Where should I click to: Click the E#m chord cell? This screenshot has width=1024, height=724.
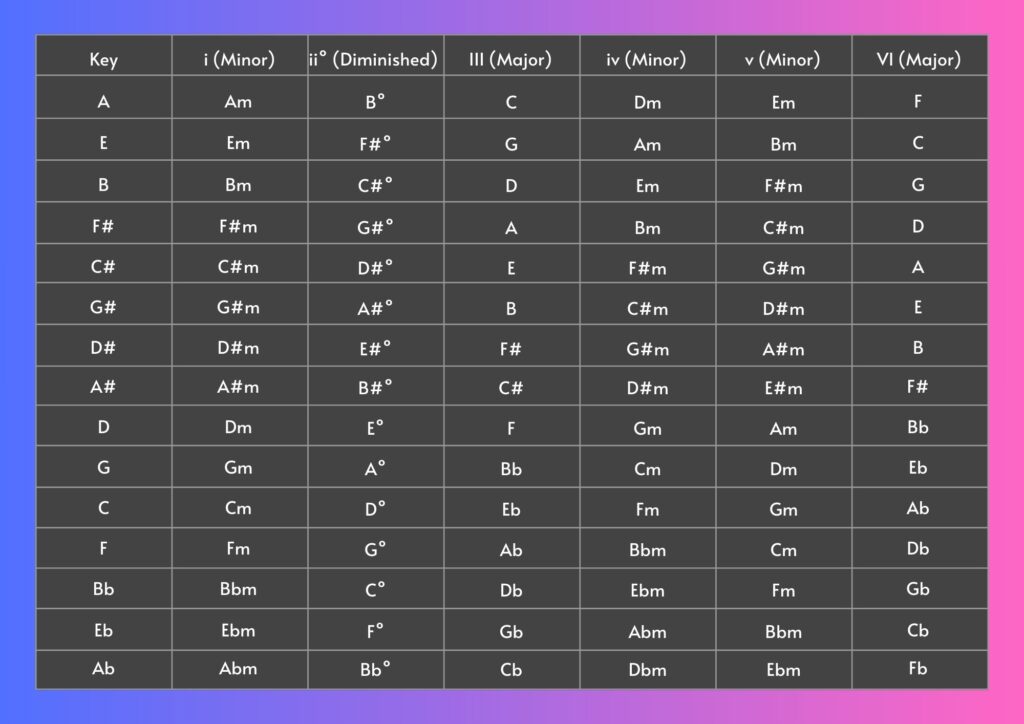point(783,388)
